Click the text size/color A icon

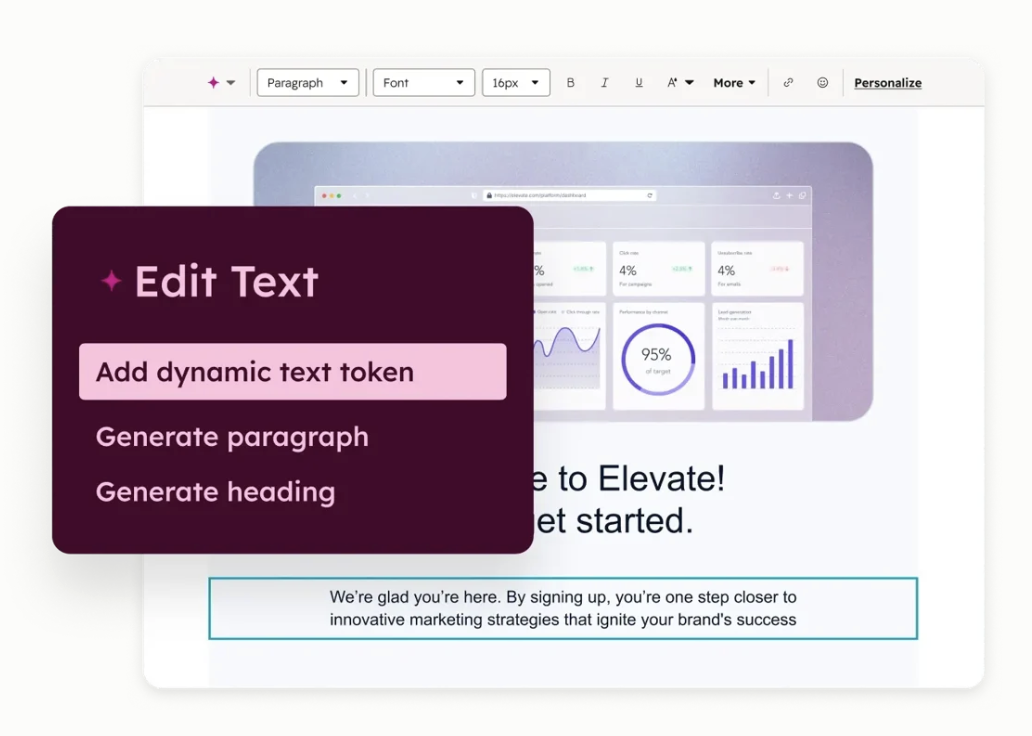(673, 83)
